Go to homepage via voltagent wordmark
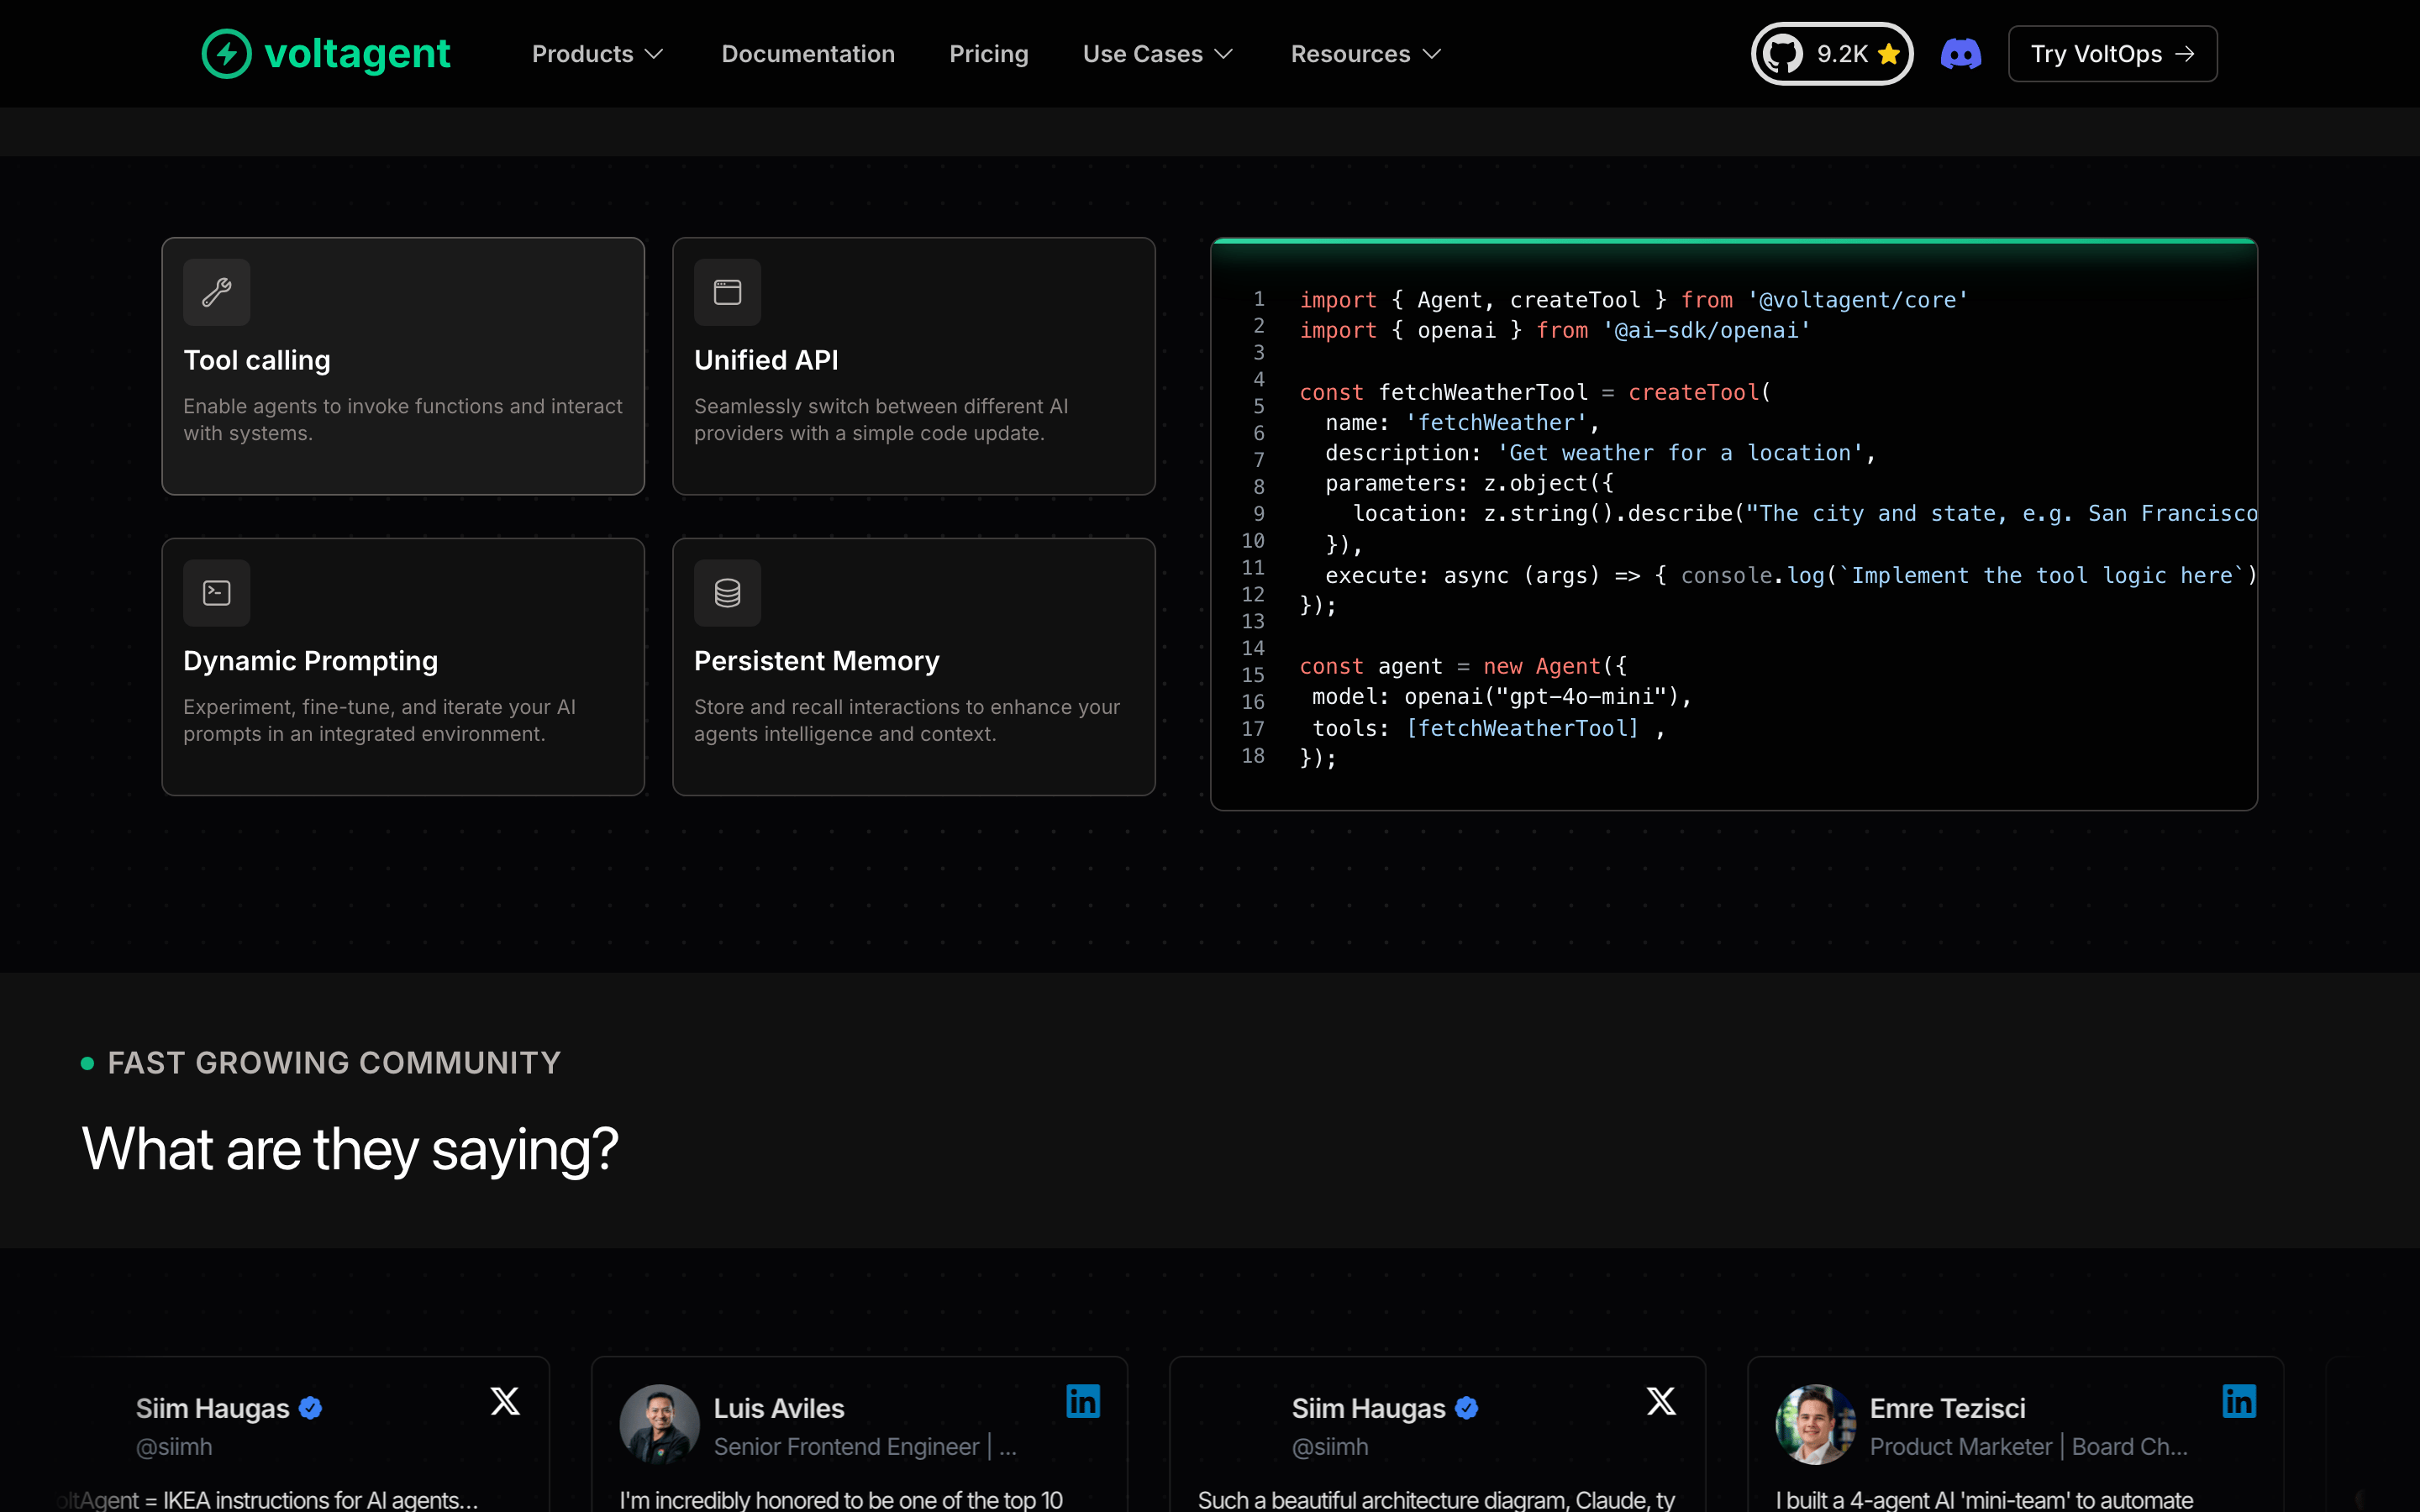Viewport: 2420px width, 1512px height. (357, 53)
